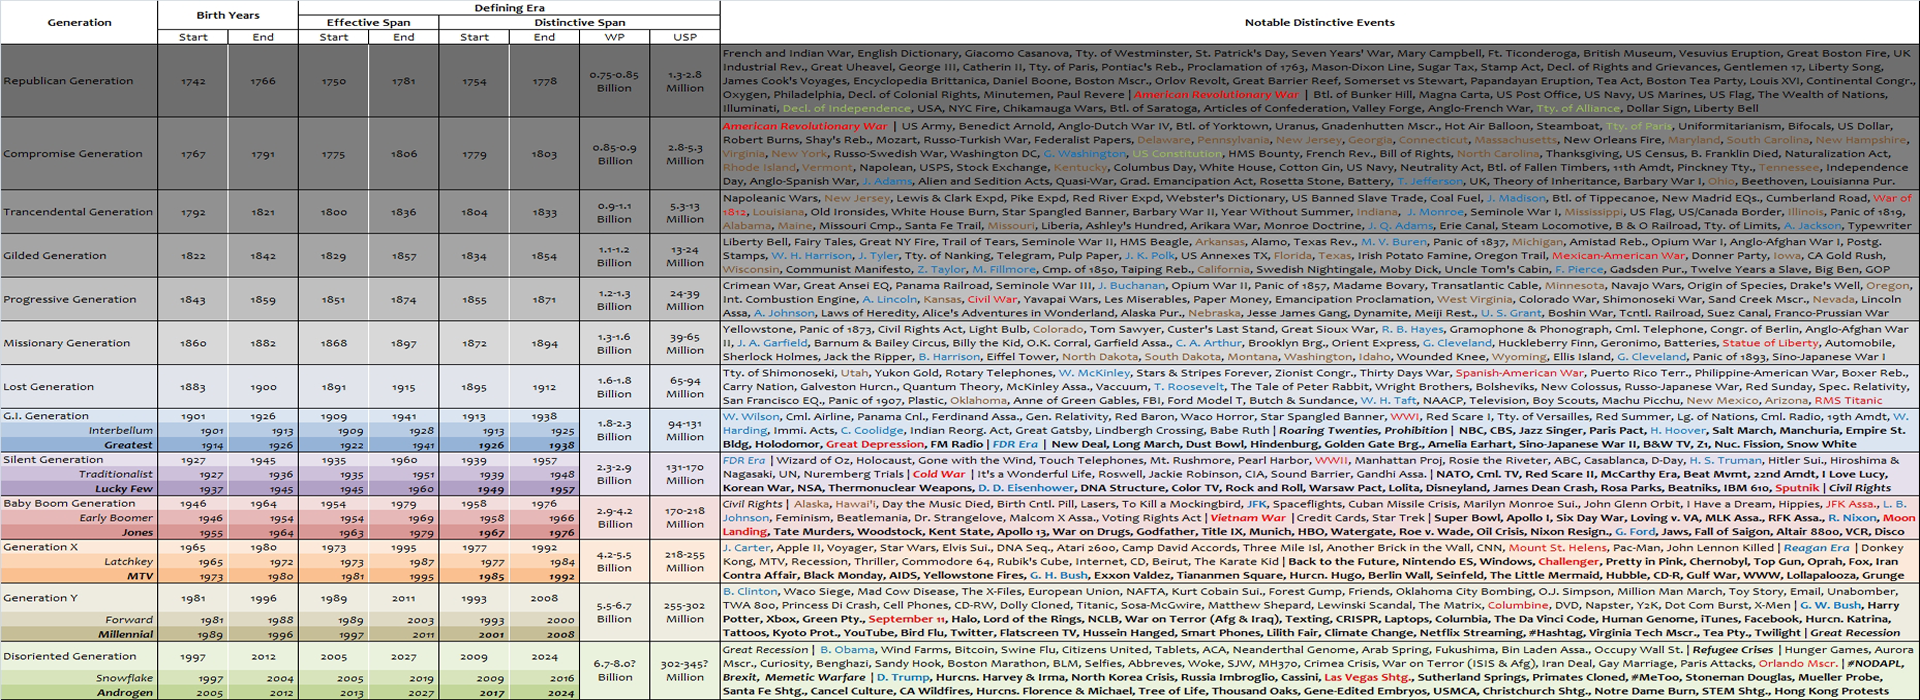Screen dimensions: 1920x700
Task: Select the "Defining Era" header cell
Action: (509, 8)
